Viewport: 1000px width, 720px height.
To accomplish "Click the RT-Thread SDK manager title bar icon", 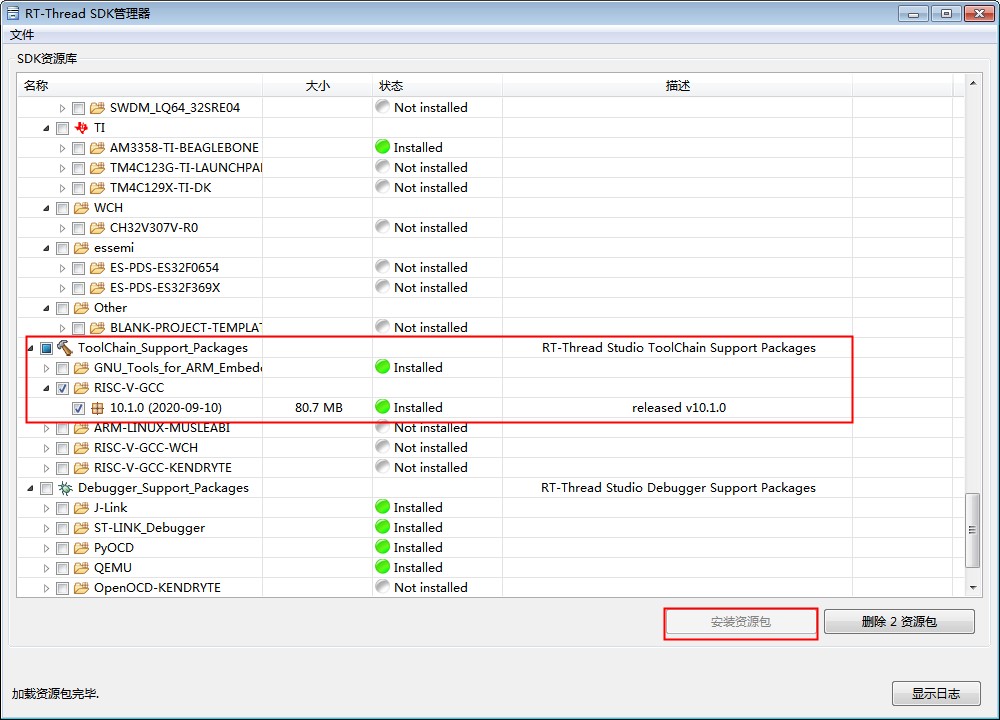I will point(13,13).
